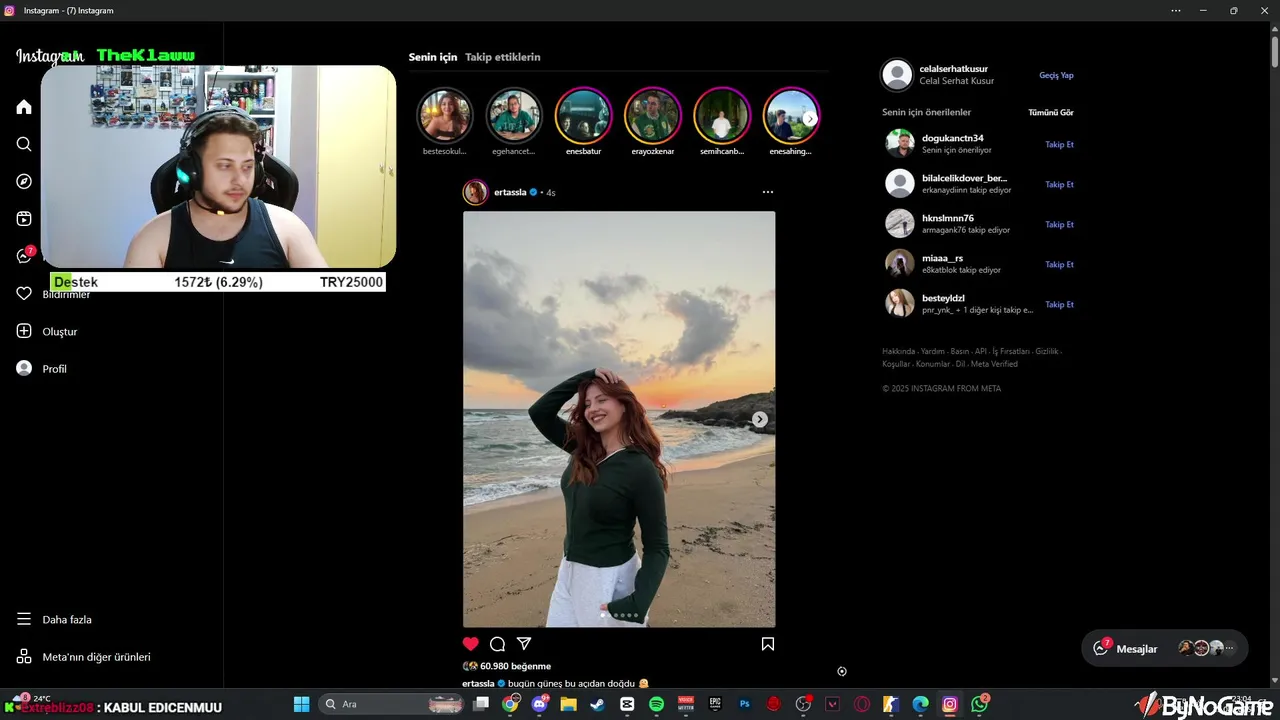Open Spotify from taskbar
This screenshot has height=720, width=1280.
click(x=657, y=704)
